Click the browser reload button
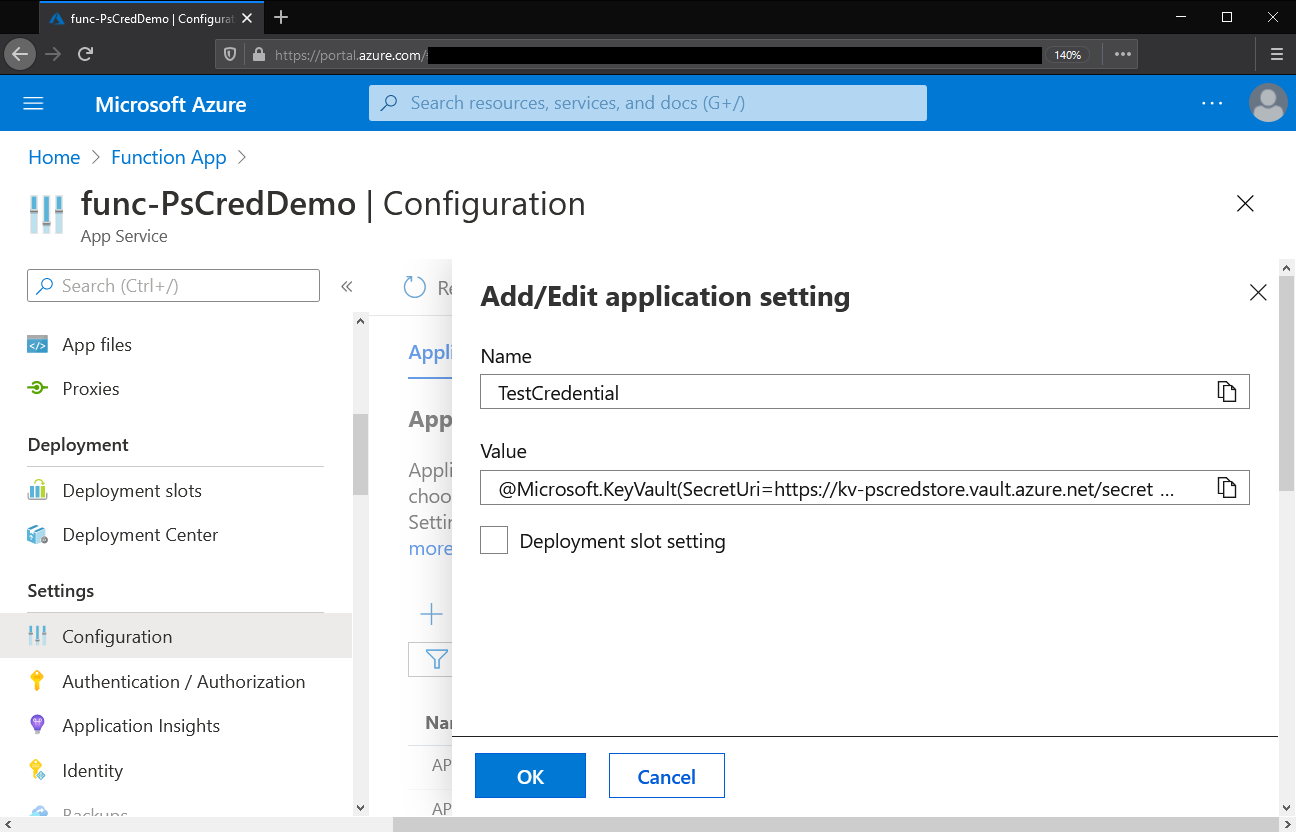This screenshot has height=832, width=1296. pyautogui.click(x=86, y=54)
